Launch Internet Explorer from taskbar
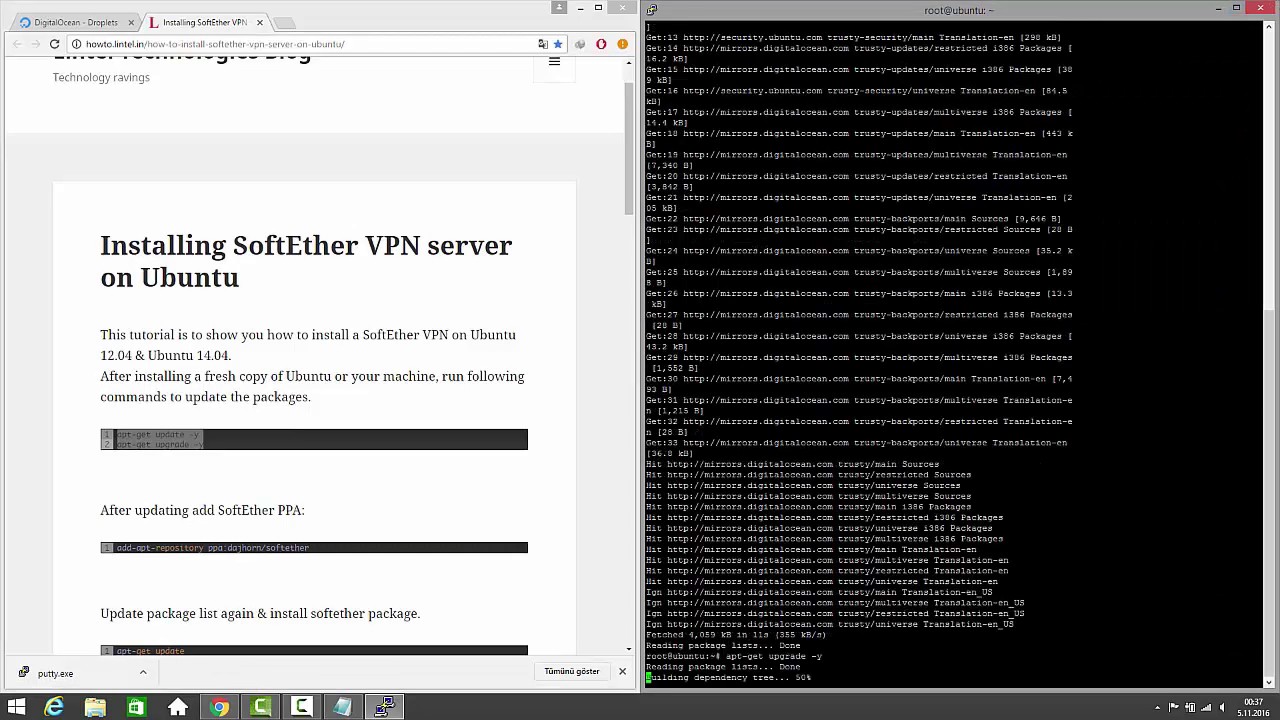The height and width of the screenshot is (720, 1280). point(54,707)
